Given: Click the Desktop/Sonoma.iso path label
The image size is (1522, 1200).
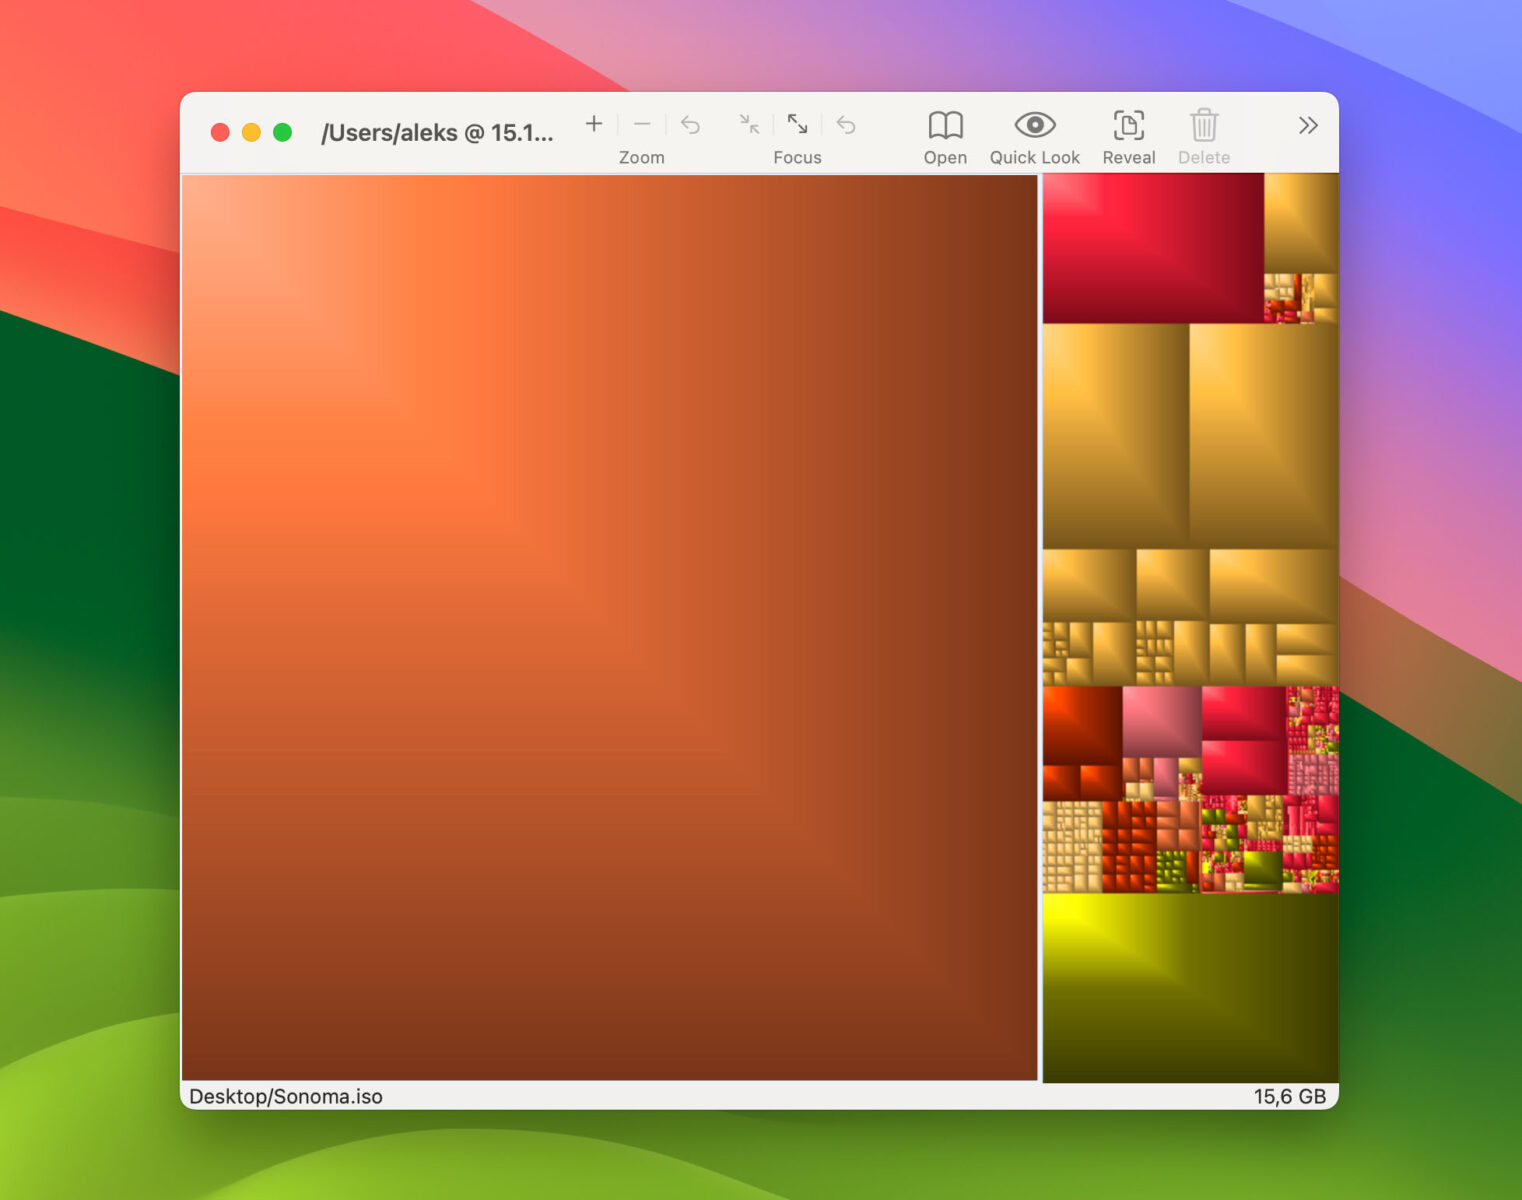Looking at the screenshot, I should pyautogui.click(x=284, y=1096).
